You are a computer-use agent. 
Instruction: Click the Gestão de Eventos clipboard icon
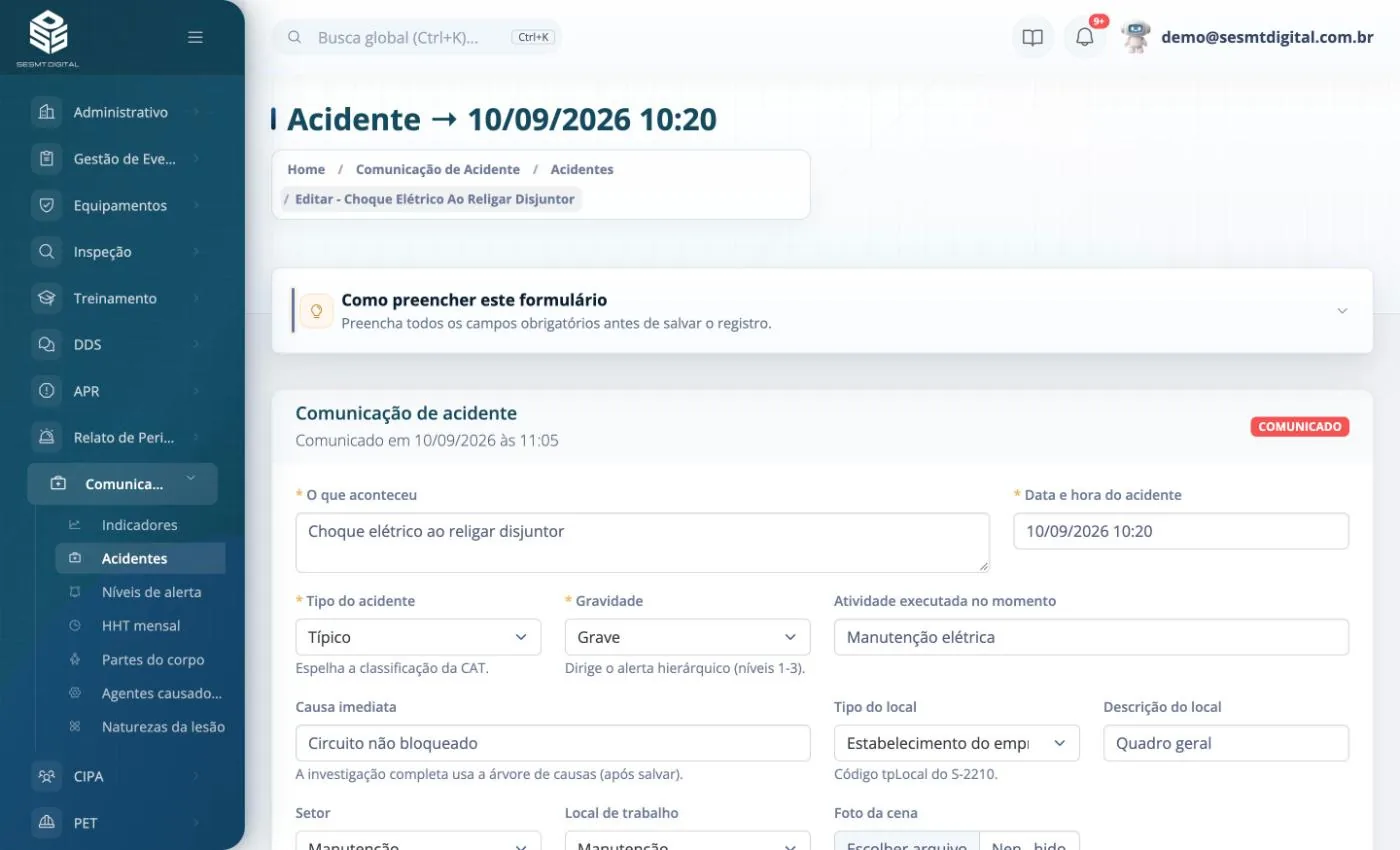(46, 158)
